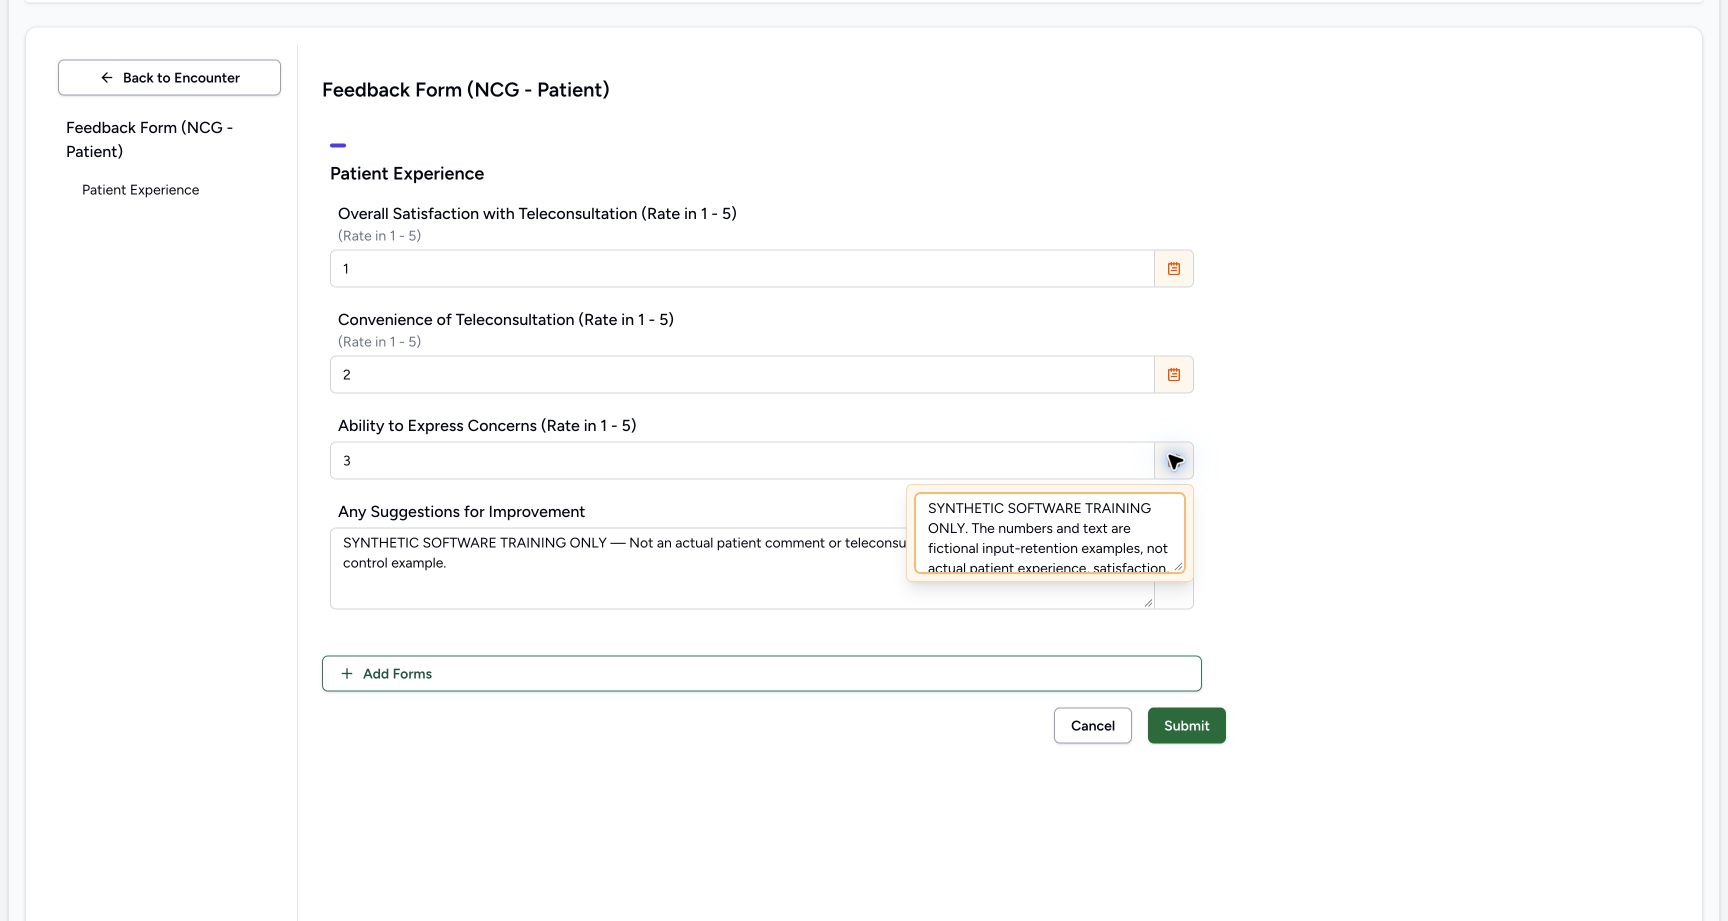Click the popup note textarea with orange border
1728x921 pixels.
tap(1049, 533)
